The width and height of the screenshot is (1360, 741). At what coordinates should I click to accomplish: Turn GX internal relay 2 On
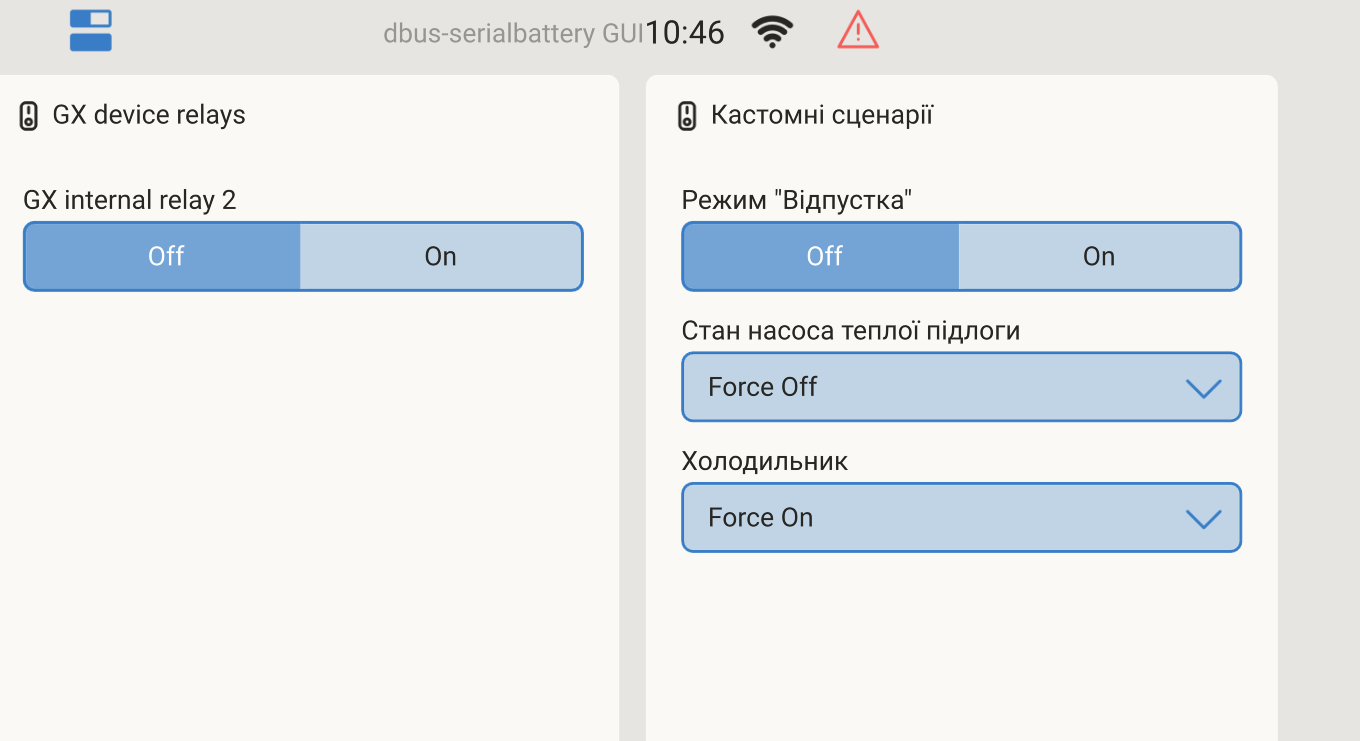coord(440,257)
